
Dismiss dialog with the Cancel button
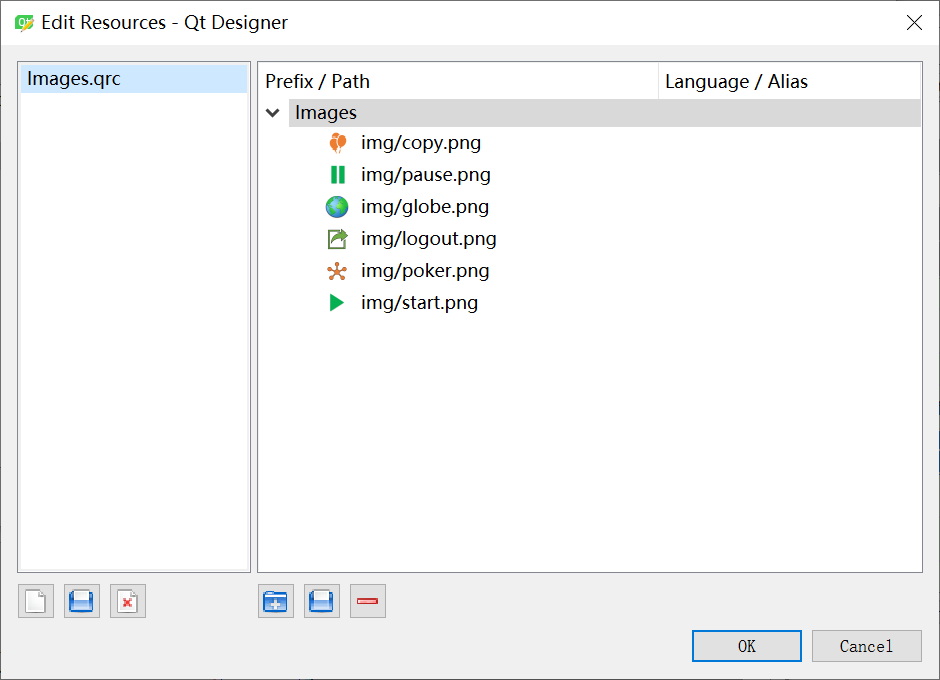[866, 646]
